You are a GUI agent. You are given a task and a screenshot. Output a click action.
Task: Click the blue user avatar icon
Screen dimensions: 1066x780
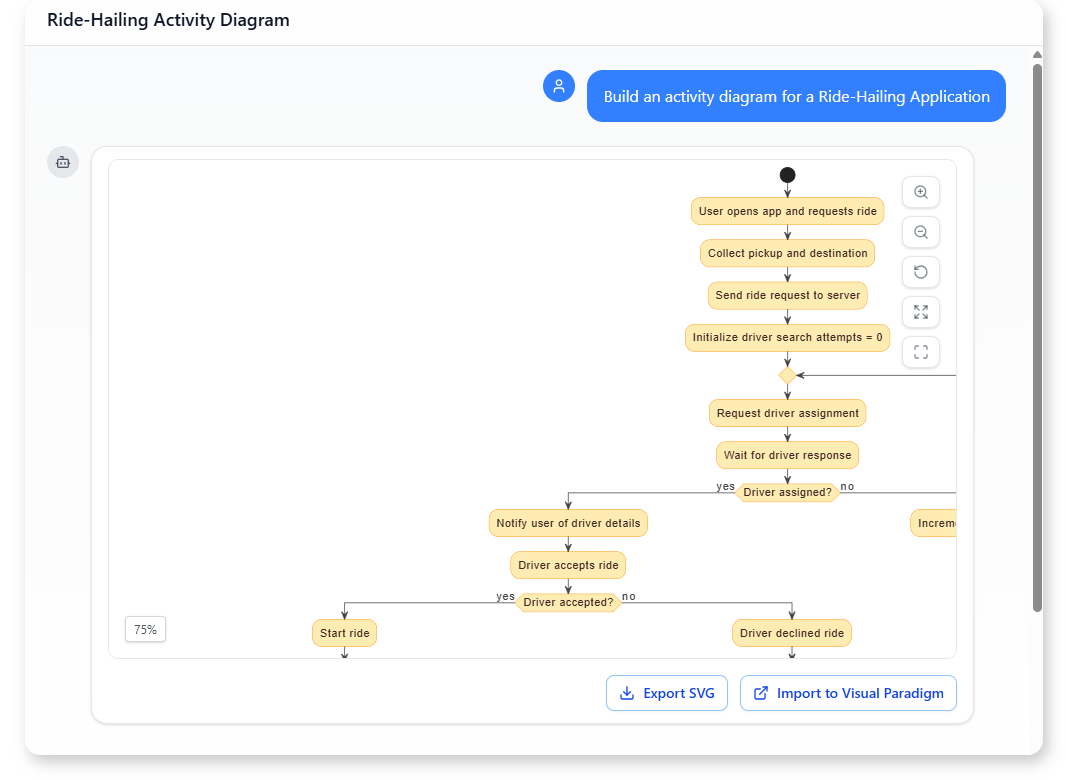(x=559, y=86)
